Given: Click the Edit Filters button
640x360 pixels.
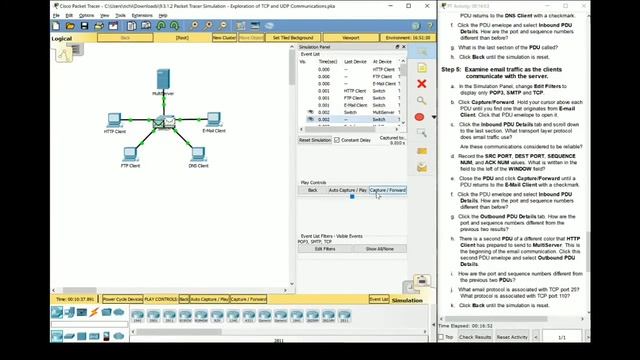Looking at the screenshot, I should (325, 249).
